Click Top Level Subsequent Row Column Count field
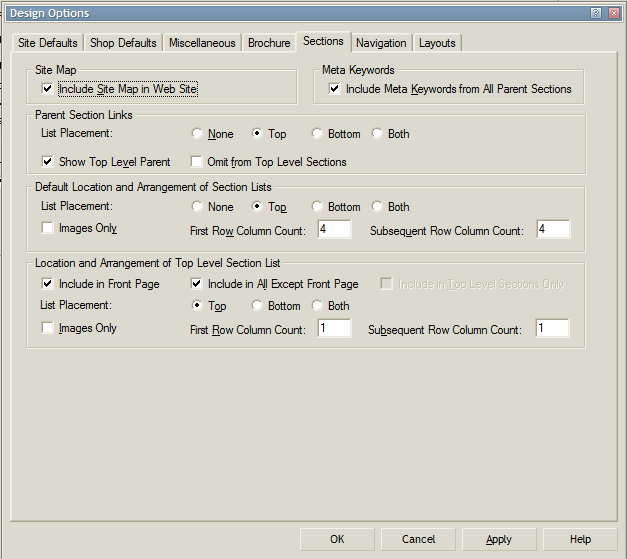 pyautogui.click(x=551, y=329)
